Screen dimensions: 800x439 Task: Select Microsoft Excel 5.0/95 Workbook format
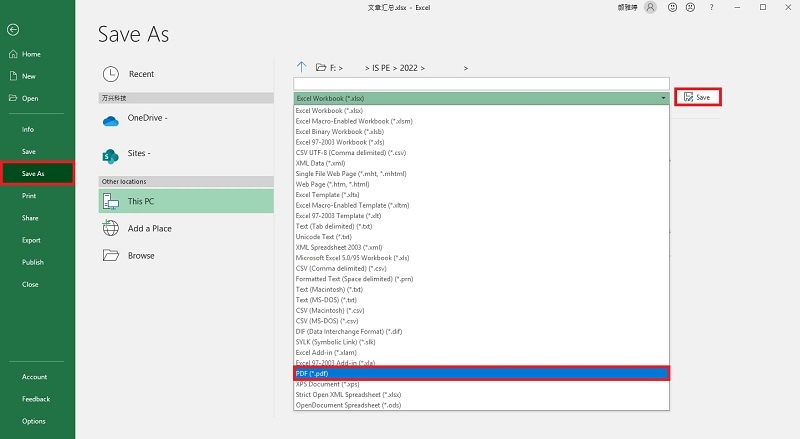pos(481,258)
